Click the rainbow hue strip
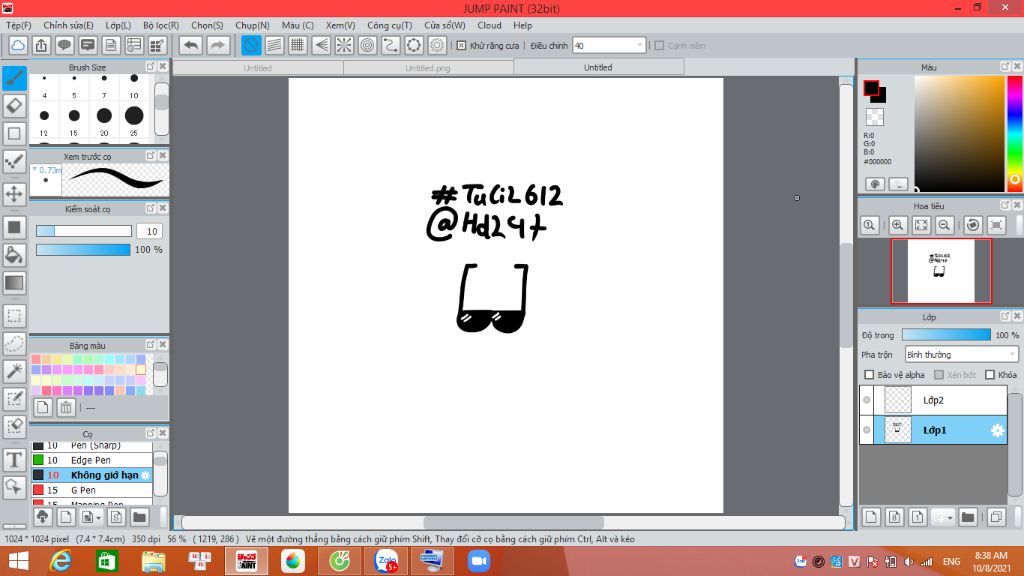This screenshot has height=576, width=1024. pos(1014,133)
